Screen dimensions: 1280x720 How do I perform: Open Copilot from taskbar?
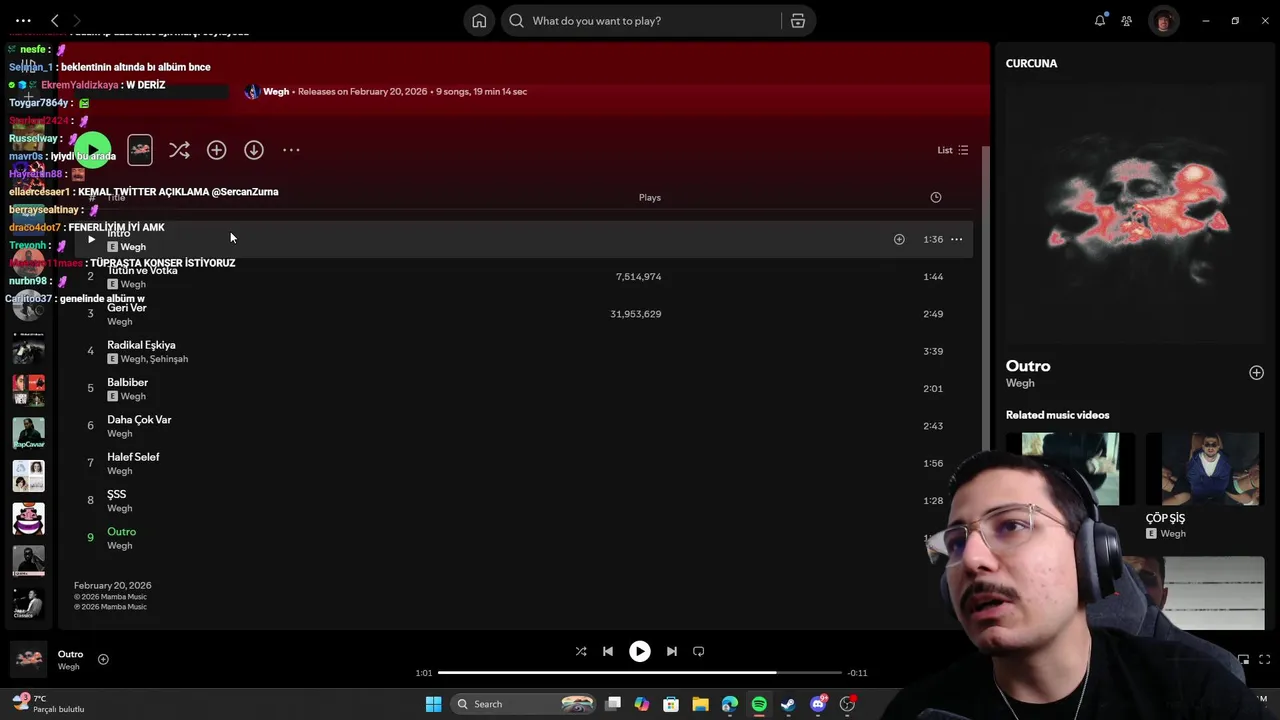click(642, 704)
